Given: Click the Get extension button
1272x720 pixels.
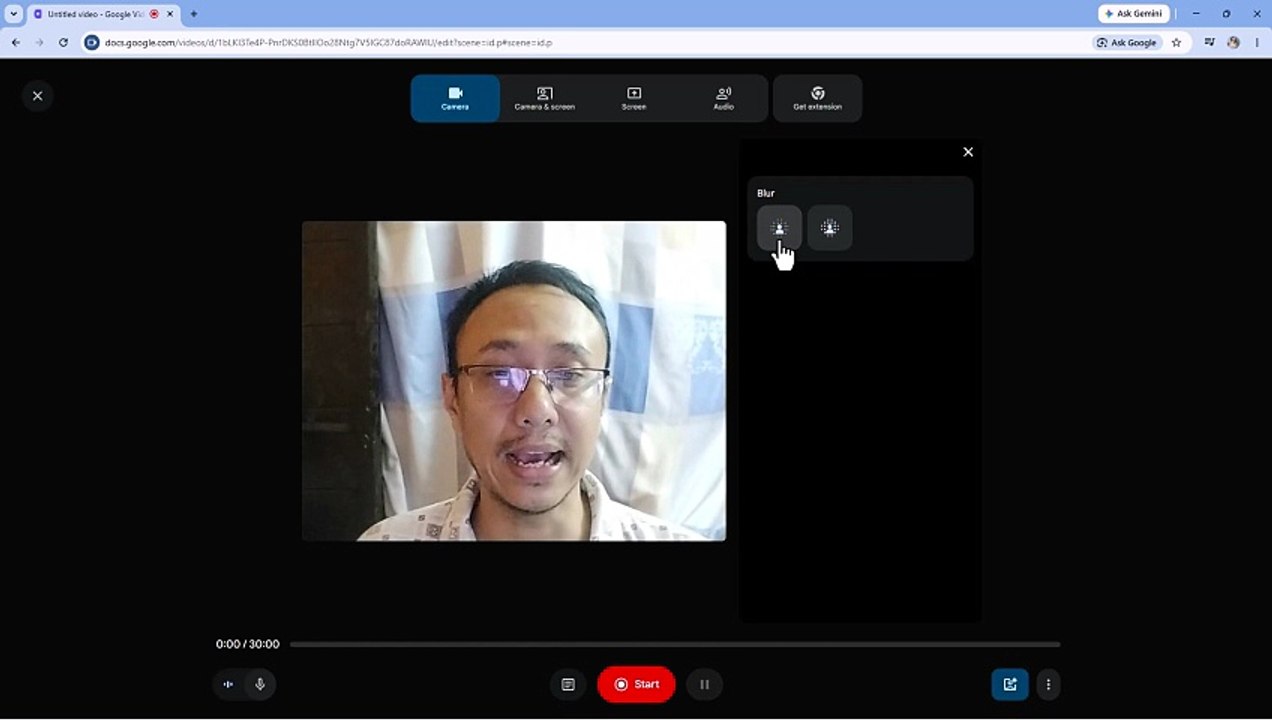Looking at the screenshot, I should click(817, 98).
